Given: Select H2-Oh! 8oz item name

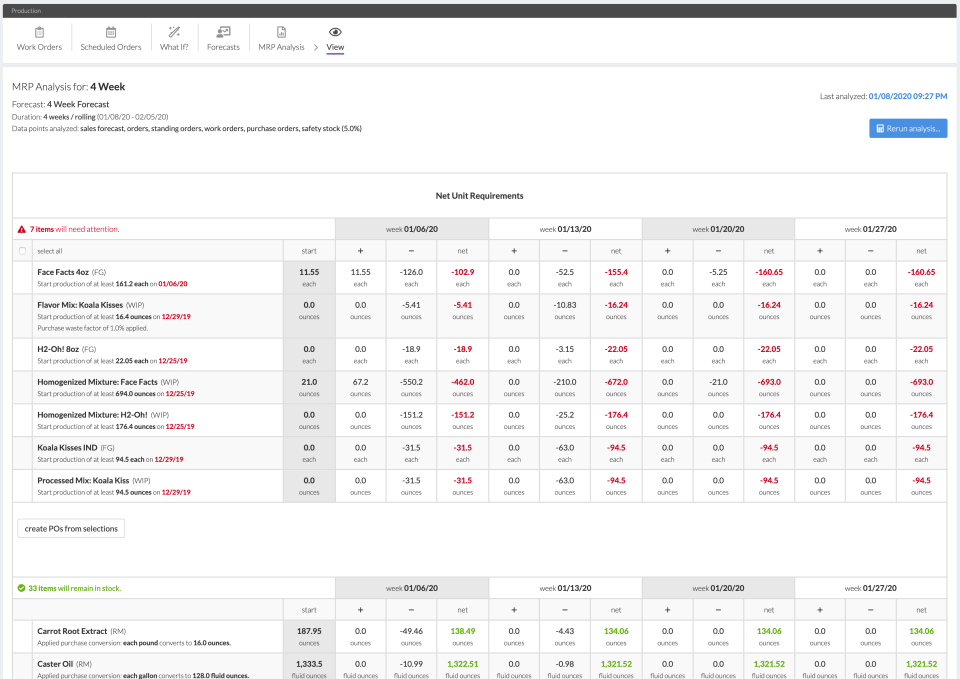Looking at the screenshot, I should pos(58,349).
